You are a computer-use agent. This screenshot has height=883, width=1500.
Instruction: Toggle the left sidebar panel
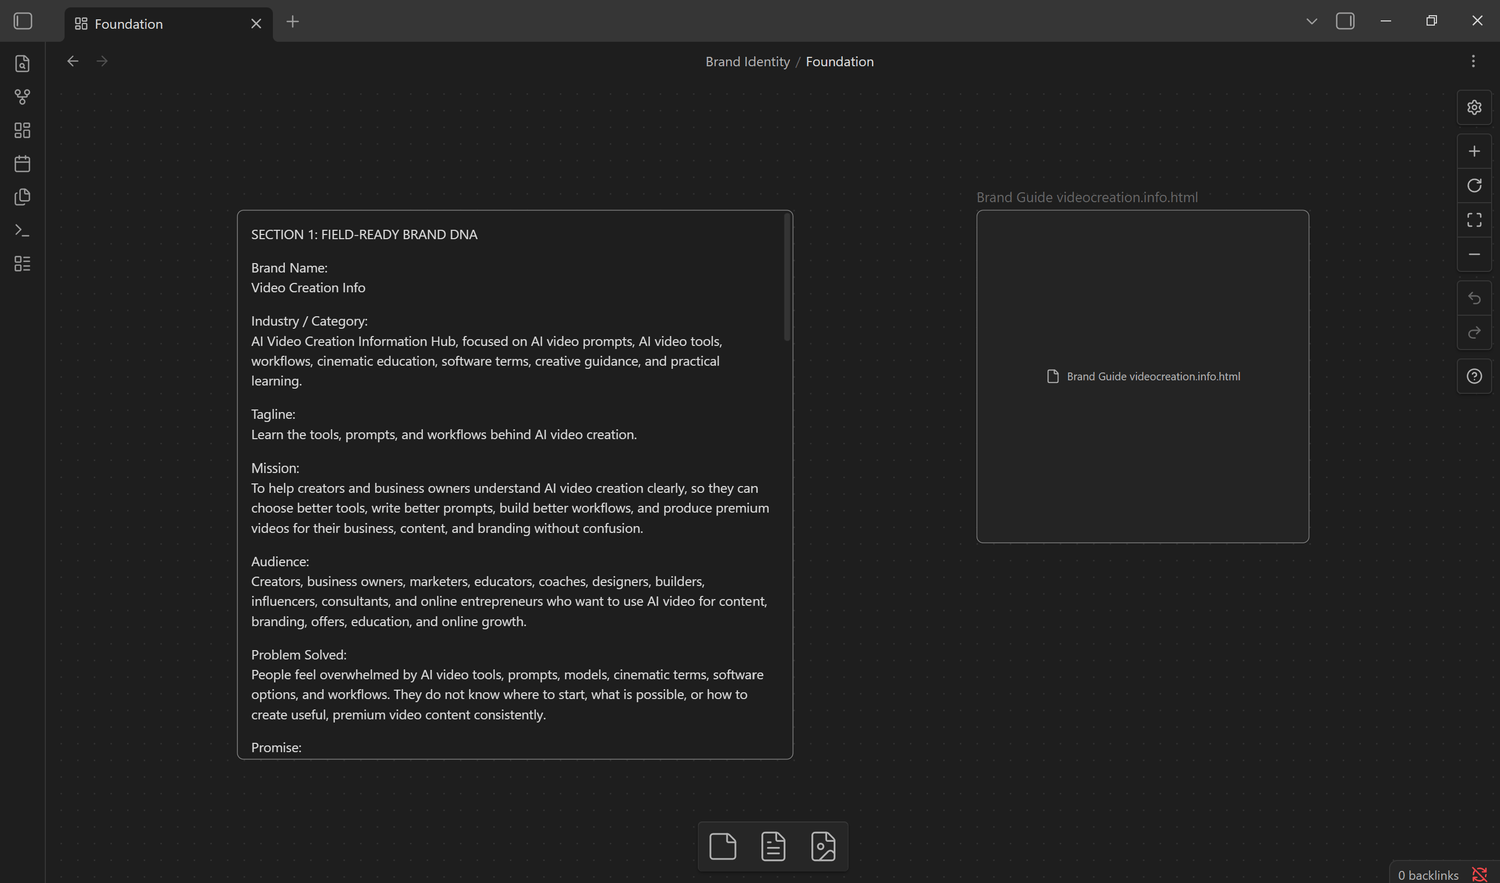[23, 21]
